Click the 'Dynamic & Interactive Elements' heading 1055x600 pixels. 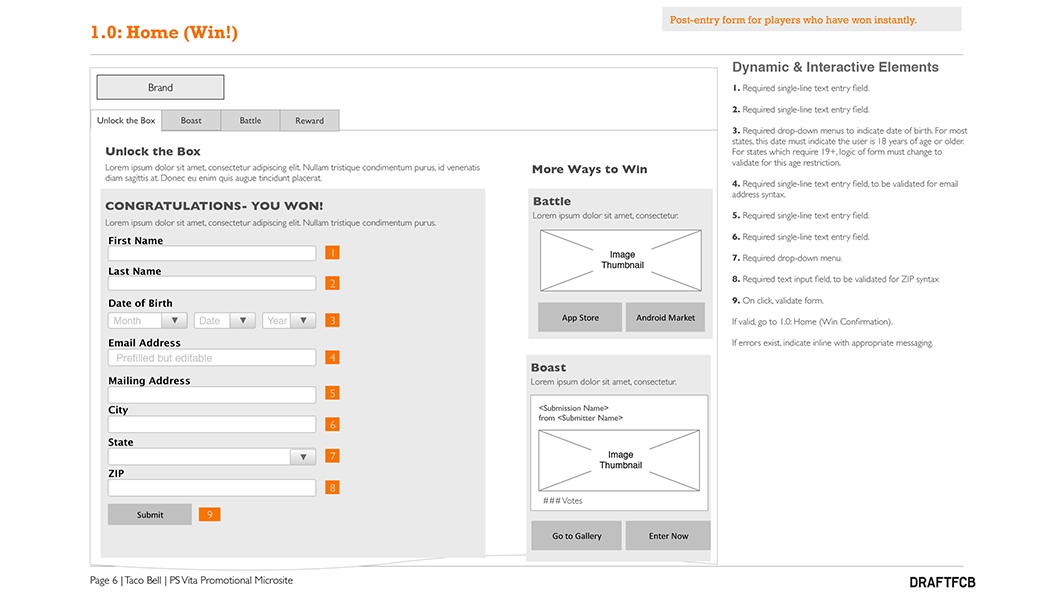(835, 67)
